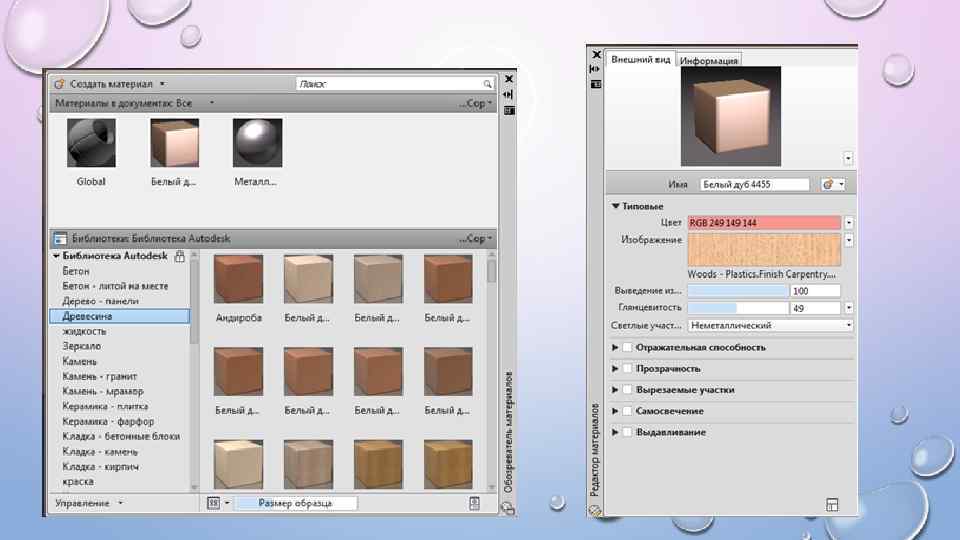
Task: Click the Create Material sphere icon
Action: (59, 85)
